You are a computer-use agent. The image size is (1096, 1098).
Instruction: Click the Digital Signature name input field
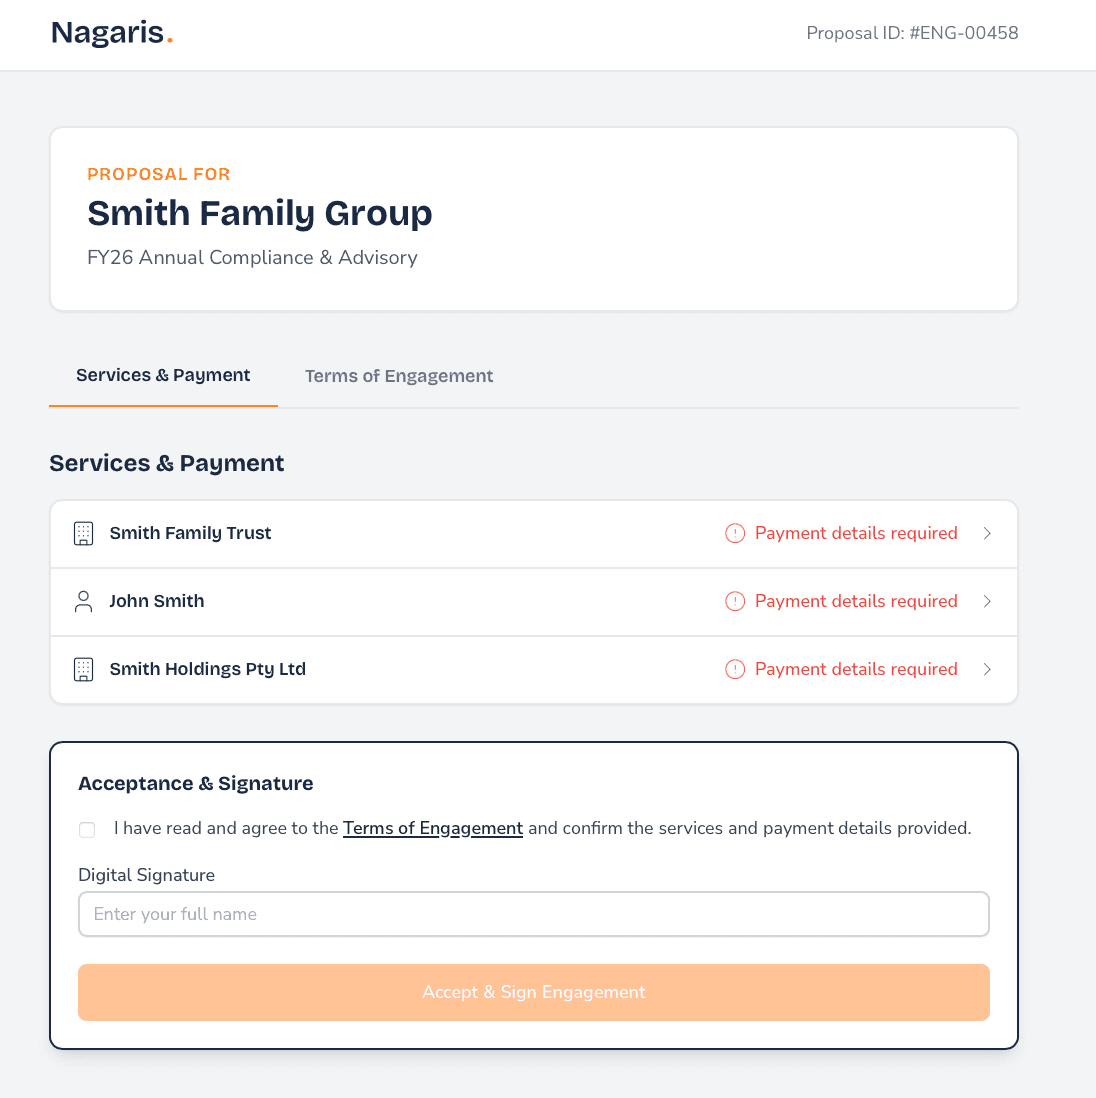click(x=533, y=913)
